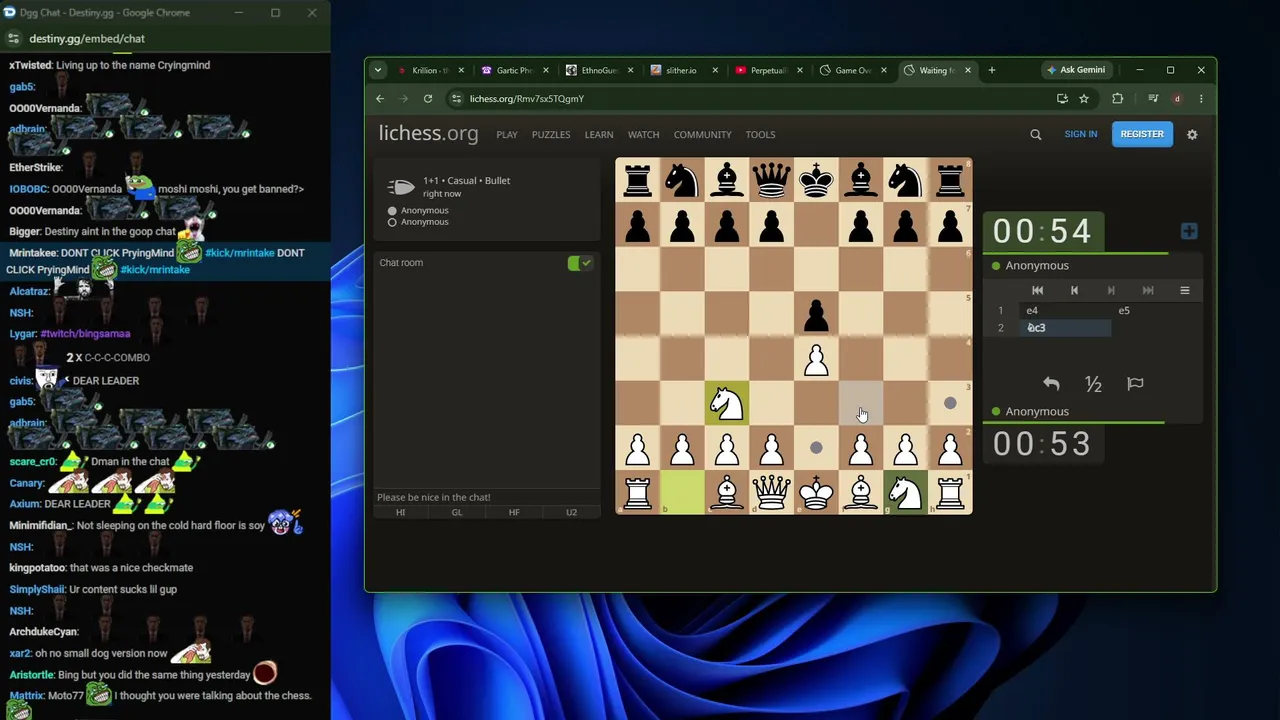Select the e4 move in move list
This screenshot has height=720, width=1280.
coord(1064,311)
